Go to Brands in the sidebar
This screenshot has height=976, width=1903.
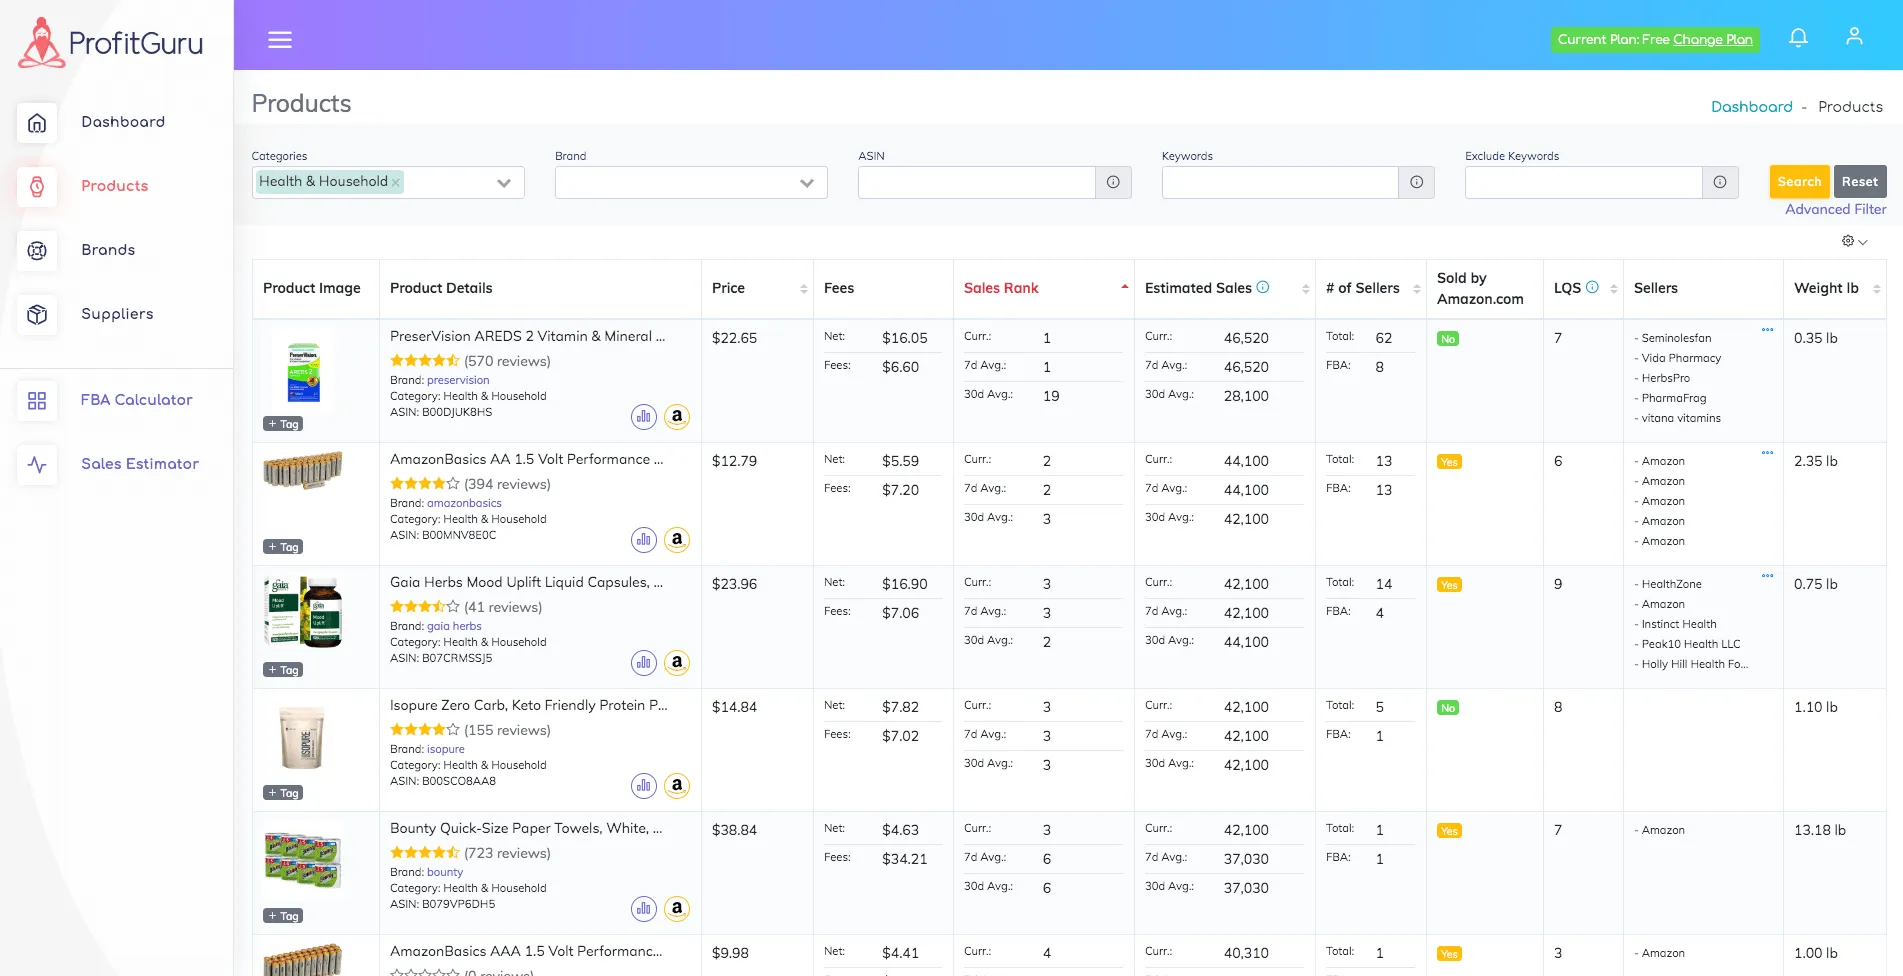point(108,250)
